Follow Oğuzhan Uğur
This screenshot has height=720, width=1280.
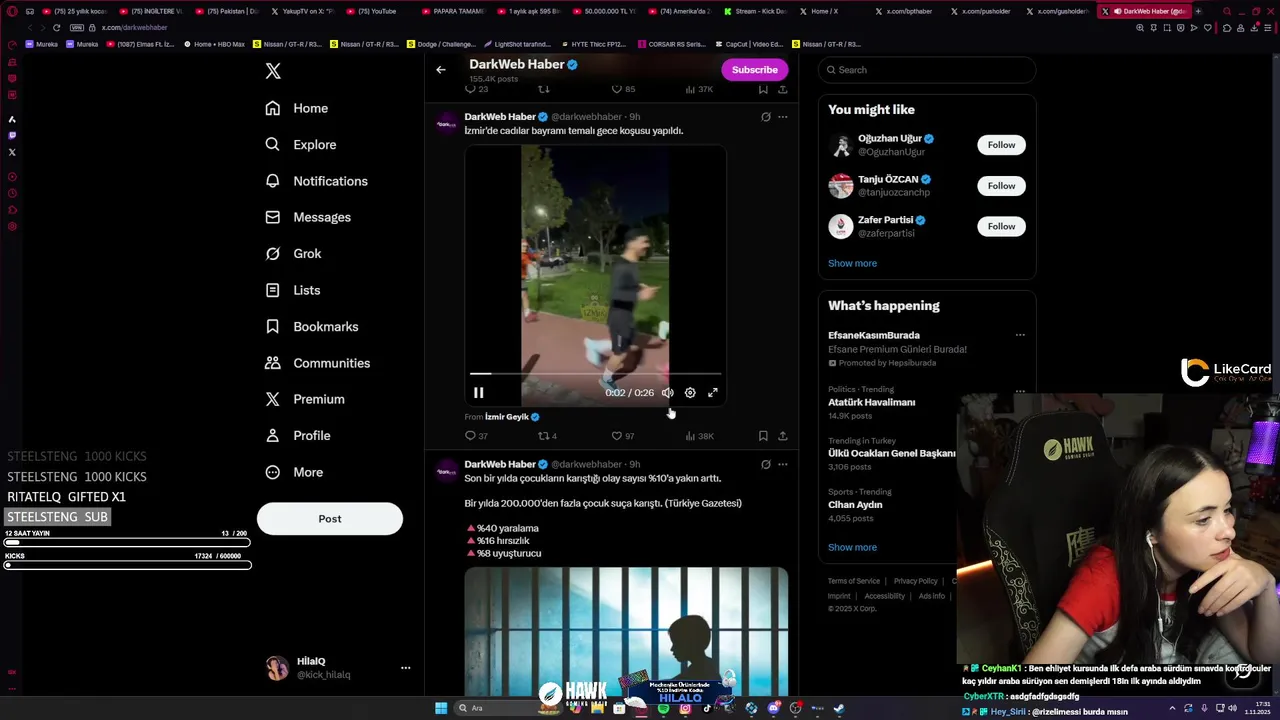tap(1001, 145)
